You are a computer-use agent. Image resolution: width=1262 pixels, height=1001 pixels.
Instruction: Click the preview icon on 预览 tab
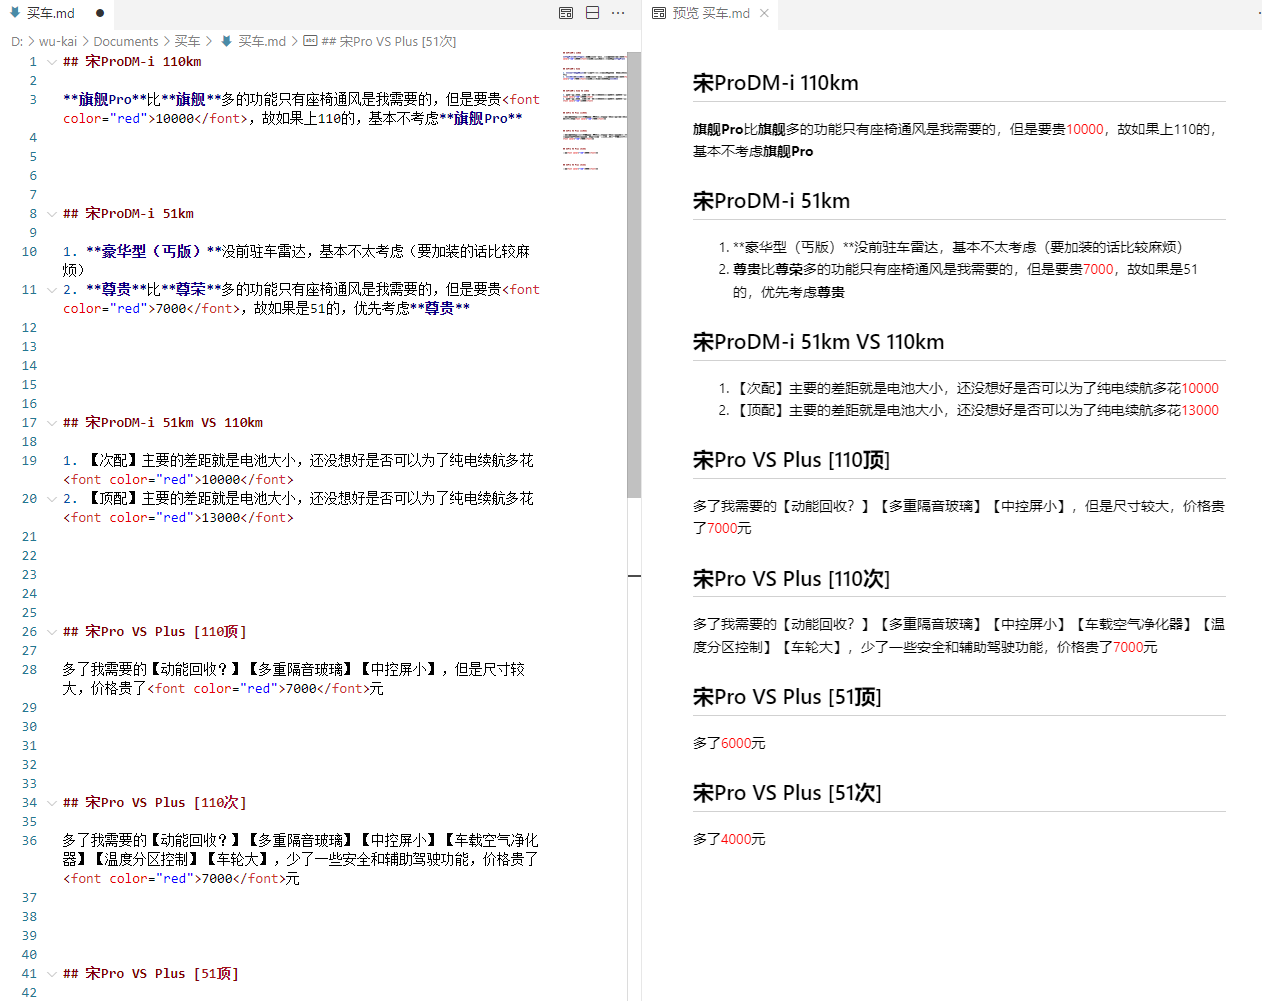659,13
